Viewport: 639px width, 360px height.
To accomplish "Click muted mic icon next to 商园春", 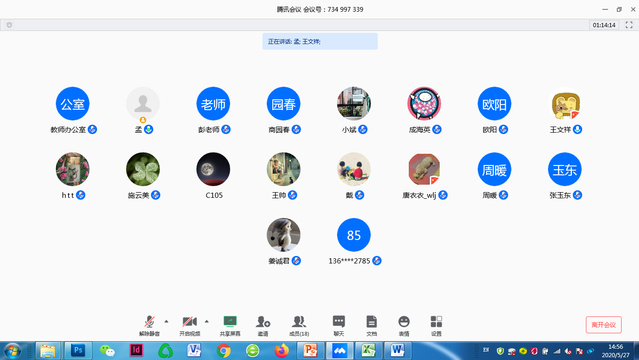I will click(x=296, y=130).
